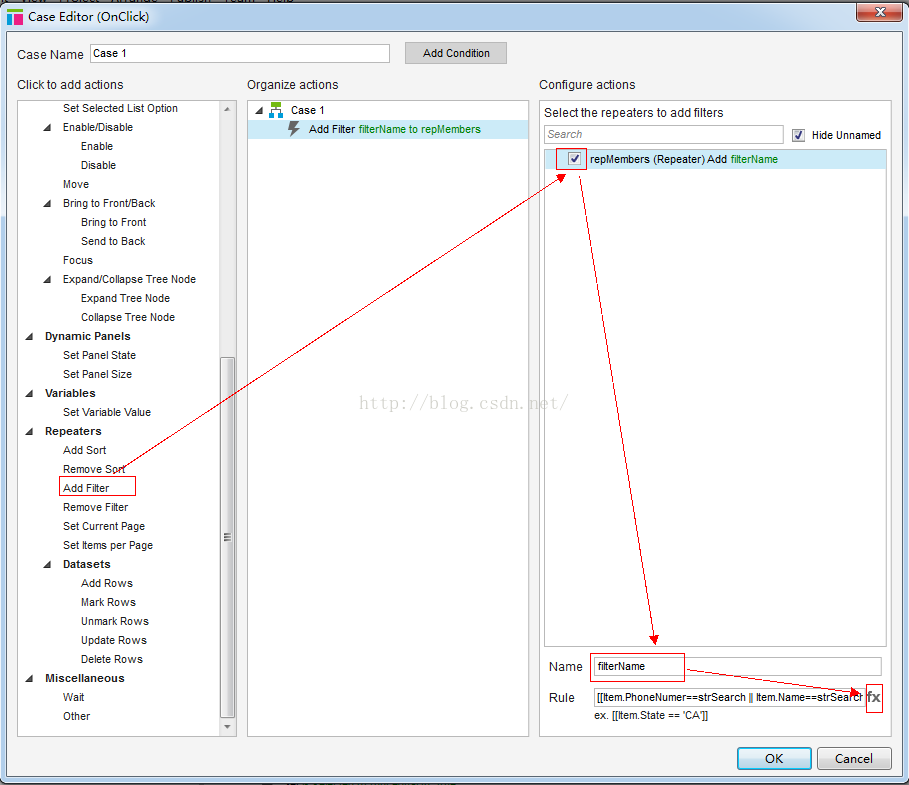Click the Case 1 label in Organize actions
Viewport: 909px width, 785px height.
coord(307,110)
